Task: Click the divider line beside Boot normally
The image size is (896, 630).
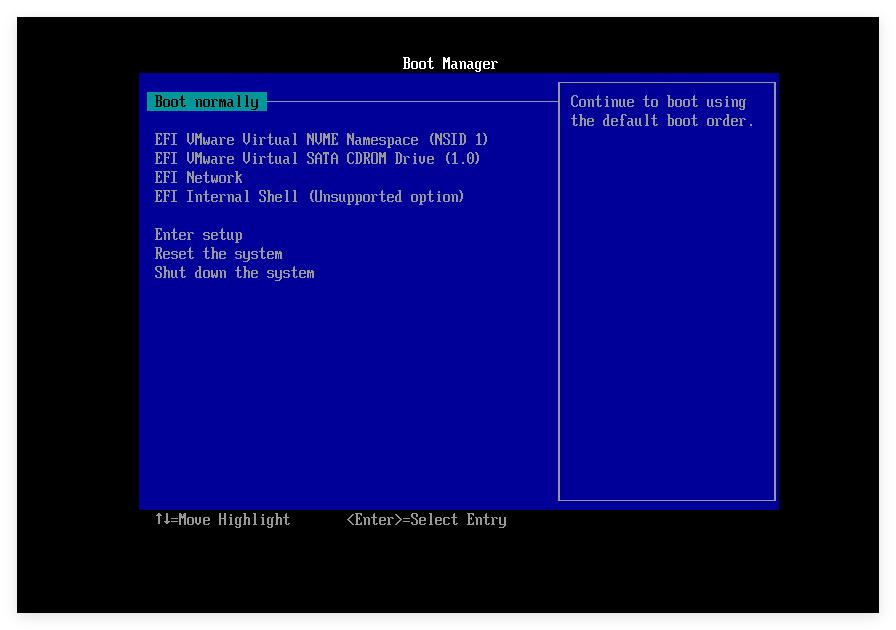Action: [x=410, y=101]
